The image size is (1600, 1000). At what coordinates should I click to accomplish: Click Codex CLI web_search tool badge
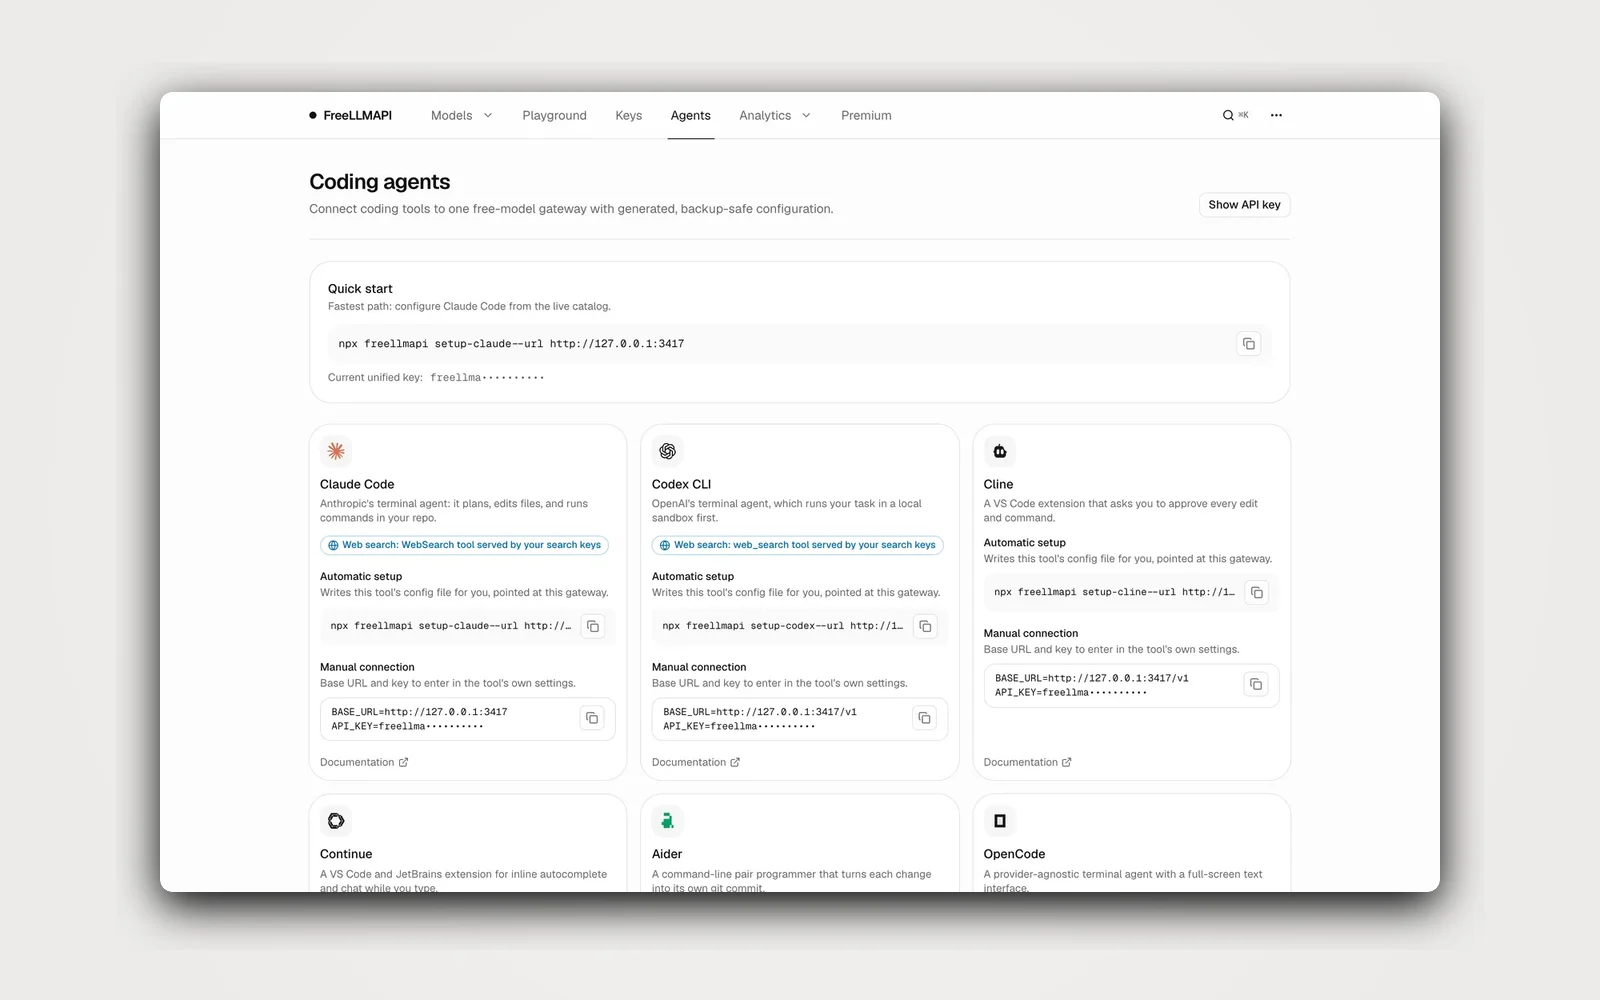tap(797, 545)
